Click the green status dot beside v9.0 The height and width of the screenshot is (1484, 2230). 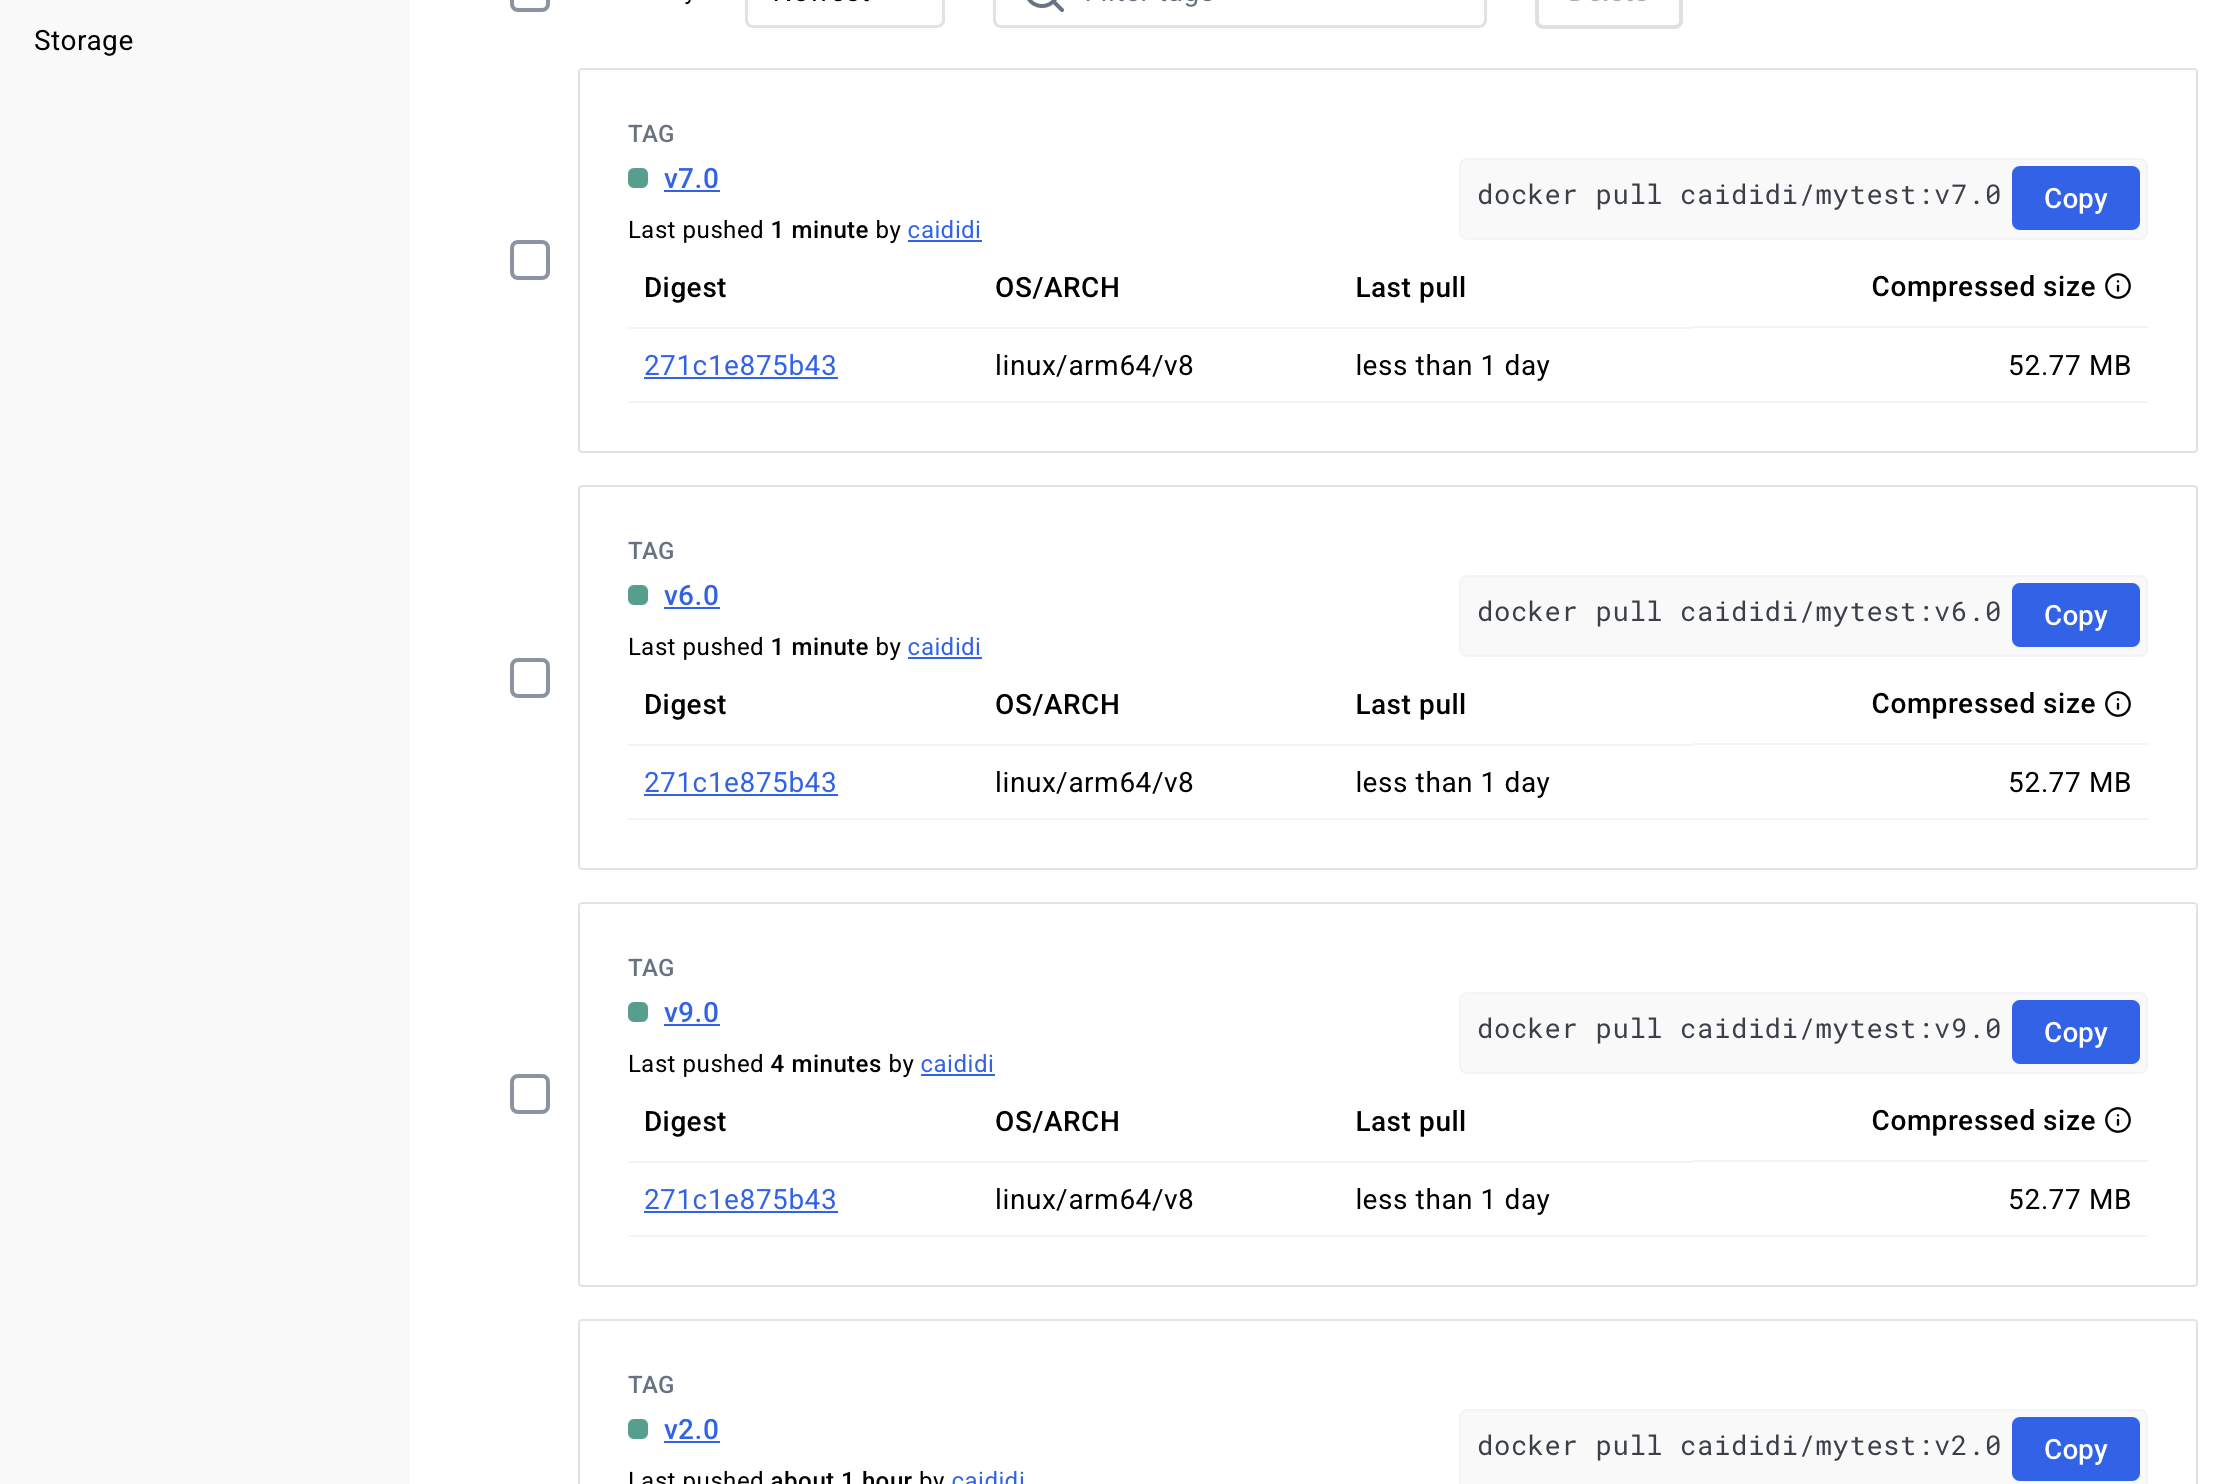pyautogui.click(x=638, y=1012)
